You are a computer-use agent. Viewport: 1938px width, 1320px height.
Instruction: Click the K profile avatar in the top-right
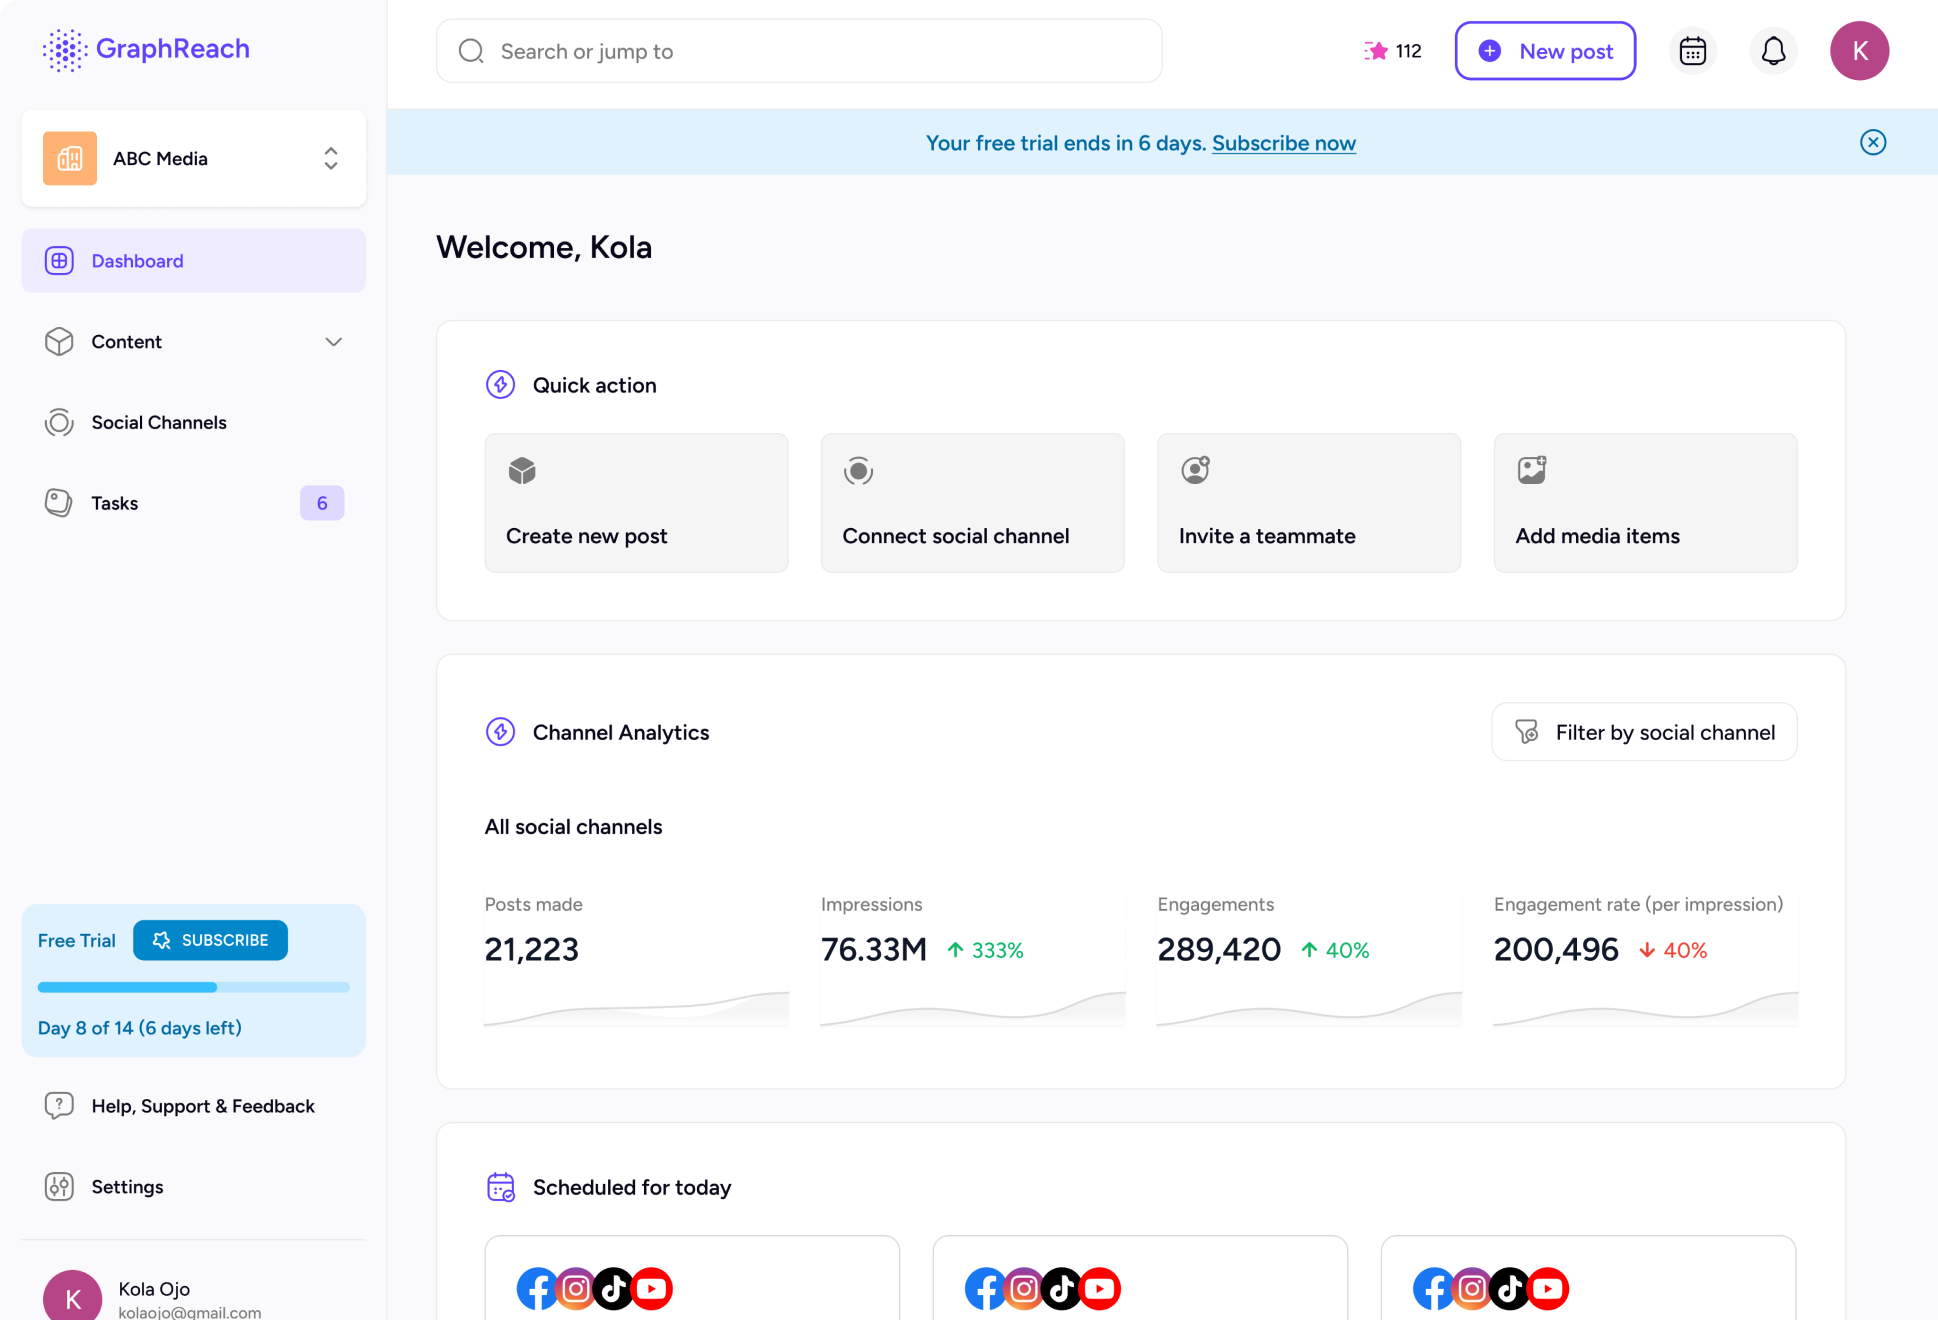click(x=1859, y=51)
